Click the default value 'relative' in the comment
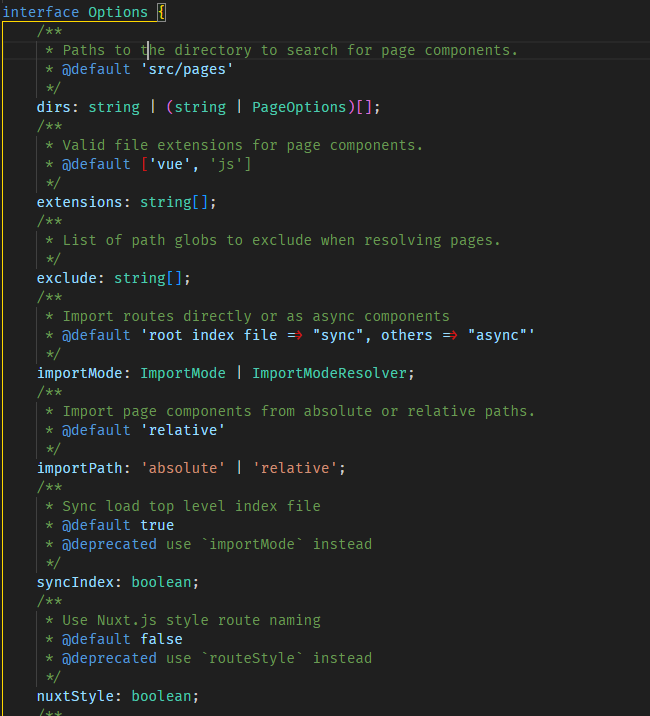 click(183, 430)
